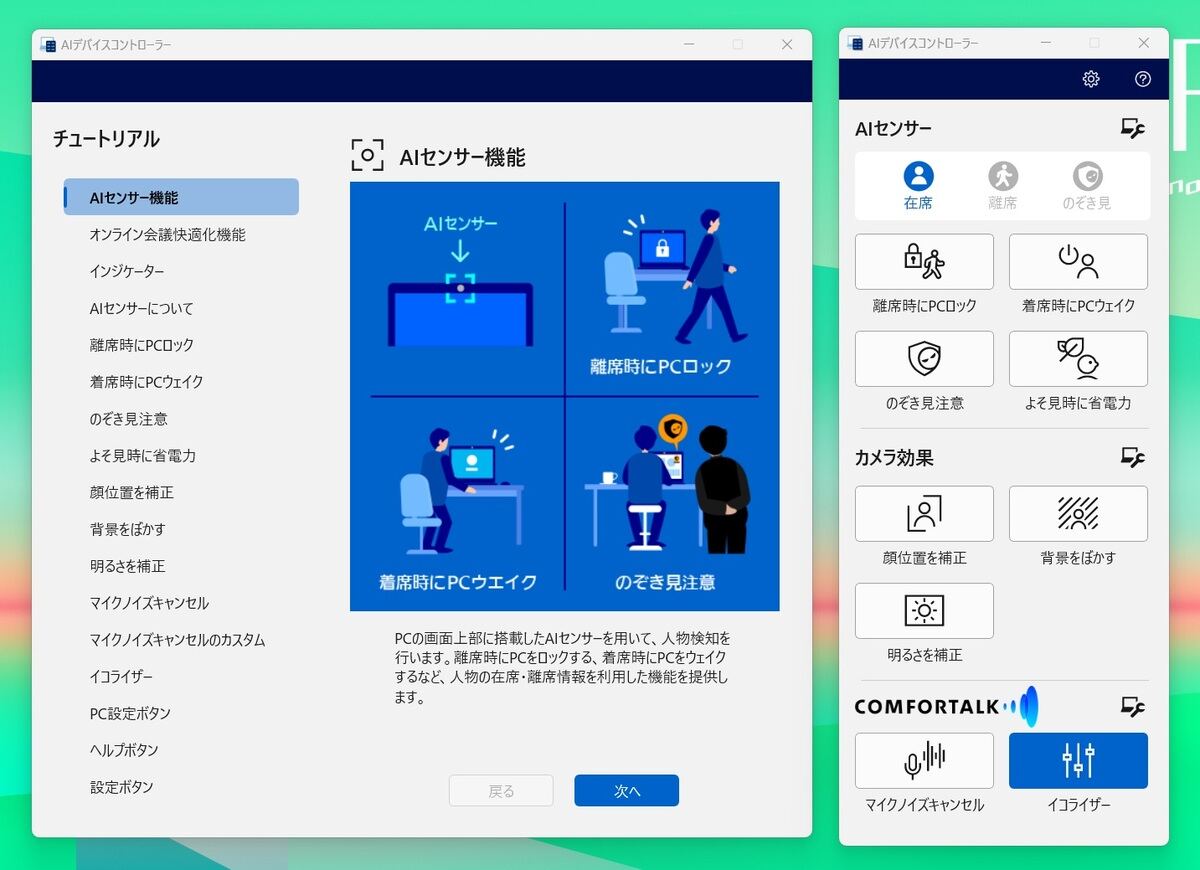Select the のぞき見 peeking status icon
Viewport: 1200px width, 870px height.
(x=1087, y=186)
